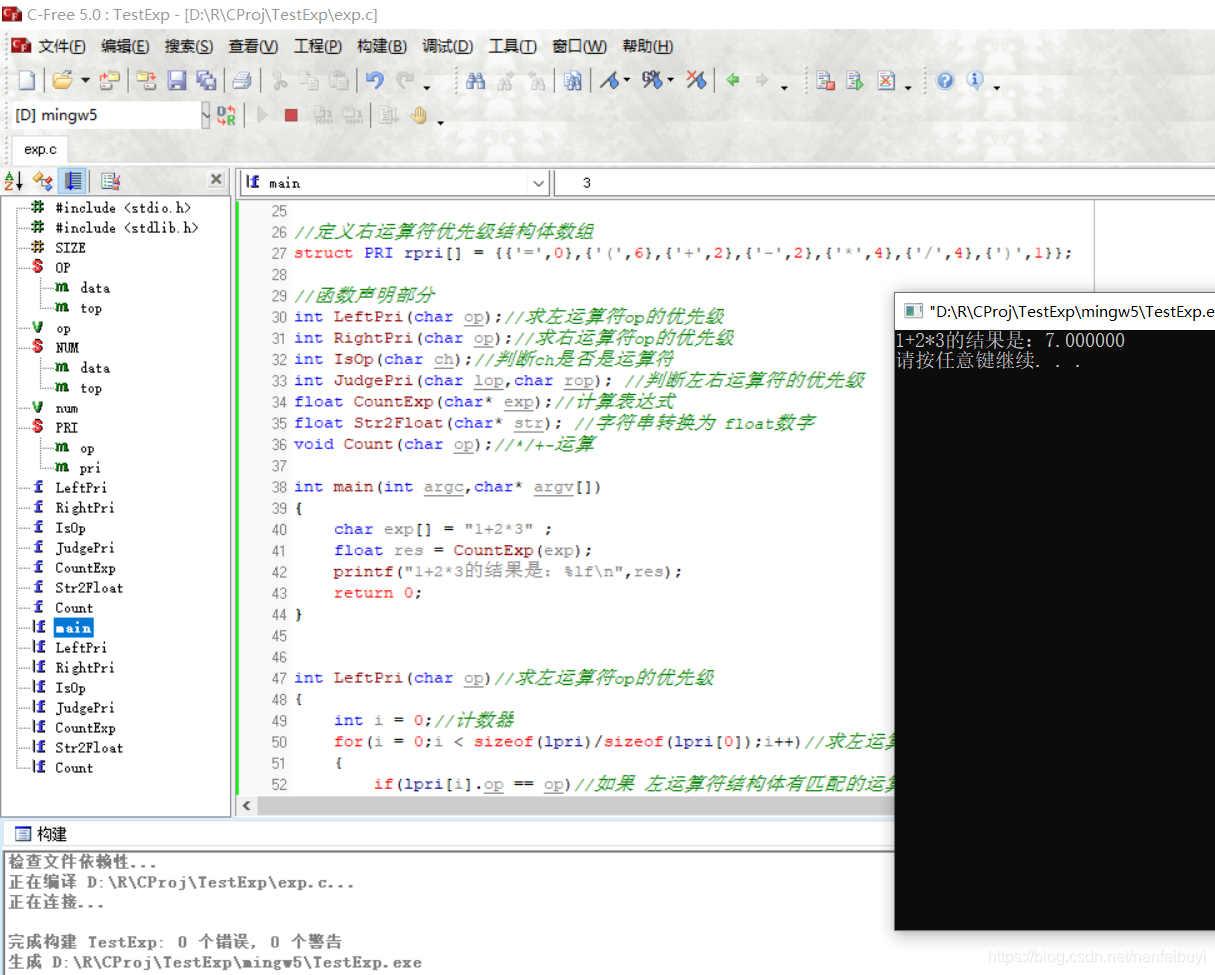
Task: Click code line 42 with the printf call
Action: point(508,572)
